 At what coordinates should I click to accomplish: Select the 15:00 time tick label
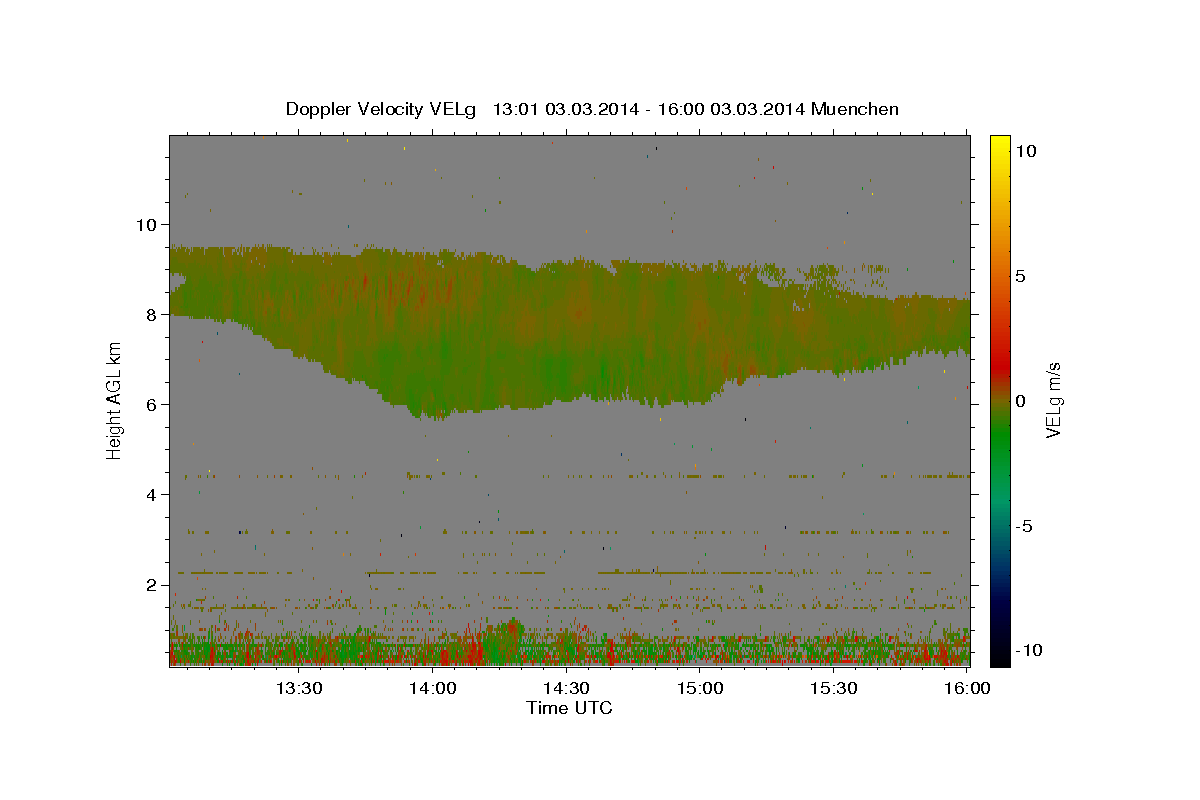coord(699,688)
